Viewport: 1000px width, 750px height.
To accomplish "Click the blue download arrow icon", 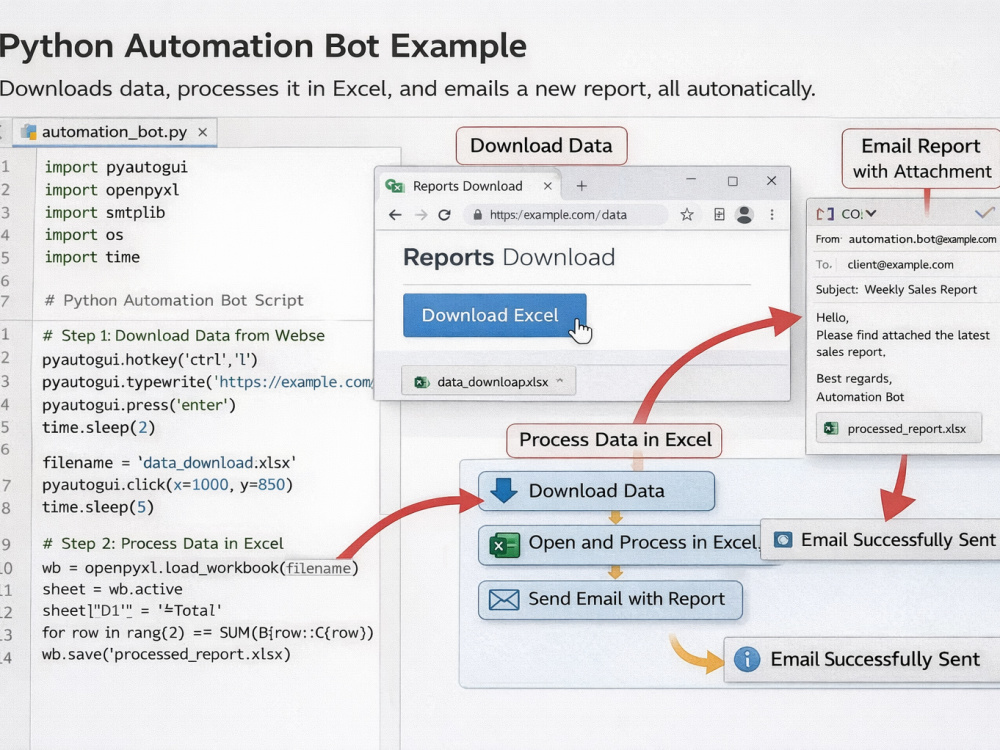I will point(504,490).
